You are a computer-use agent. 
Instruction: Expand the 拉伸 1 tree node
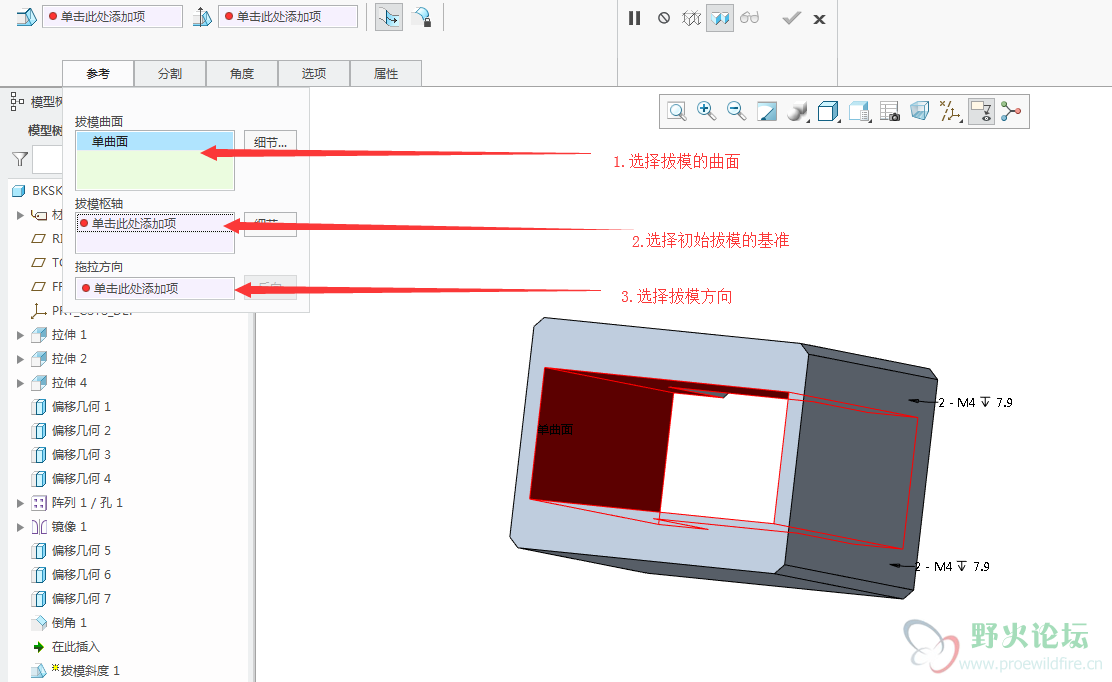click(x=21, y=335)
